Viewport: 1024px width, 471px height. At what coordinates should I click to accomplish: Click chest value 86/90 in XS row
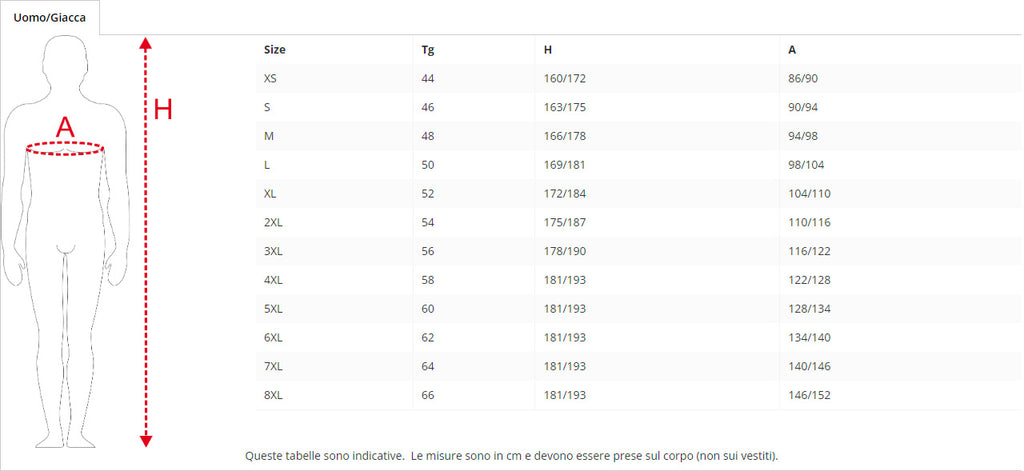point(804,78)
